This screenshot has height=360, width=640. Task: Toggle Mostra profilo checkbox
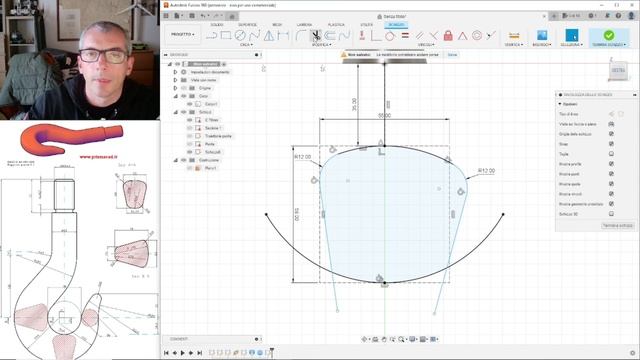pos(611,164)
